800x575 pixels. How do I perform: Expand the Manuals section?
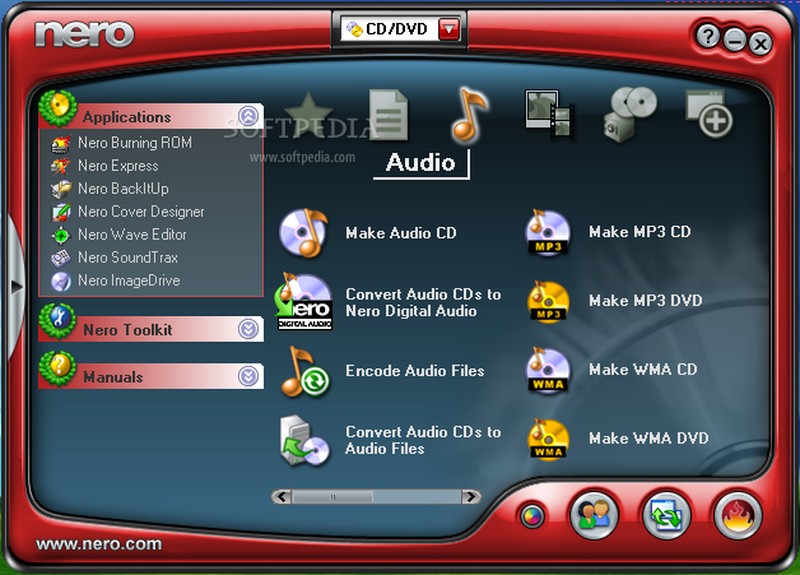tap(248, 376)
